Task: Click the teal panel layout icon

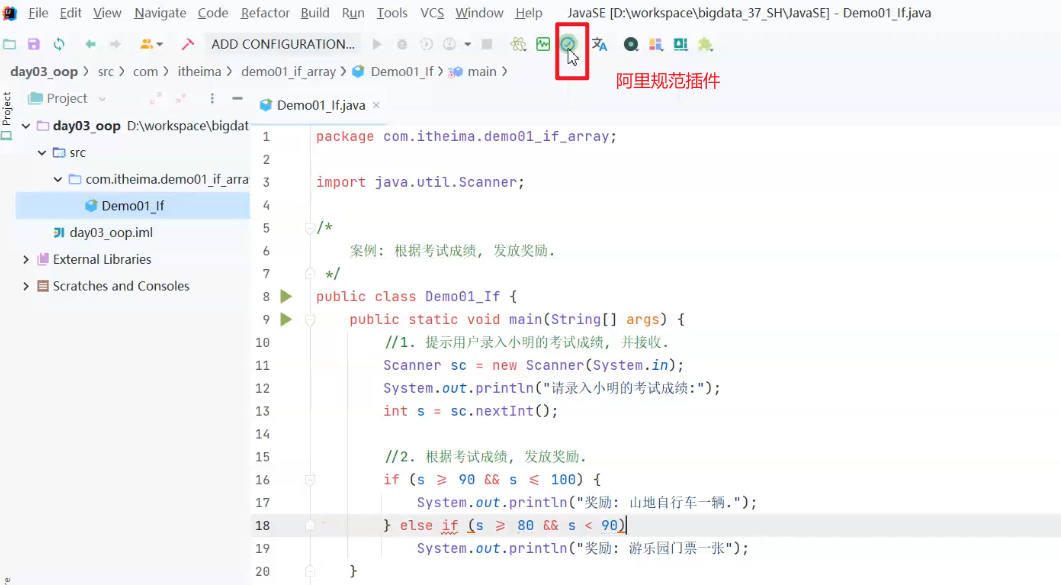Action: [x=680, y=45]
